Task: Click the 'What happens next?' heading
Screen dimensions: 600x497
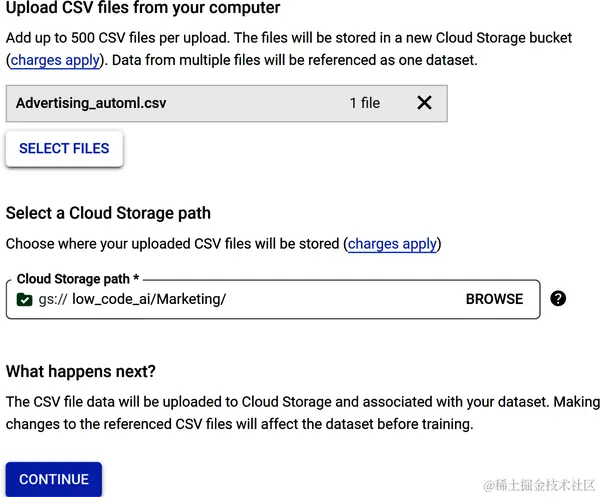Action: pos(81,372)
